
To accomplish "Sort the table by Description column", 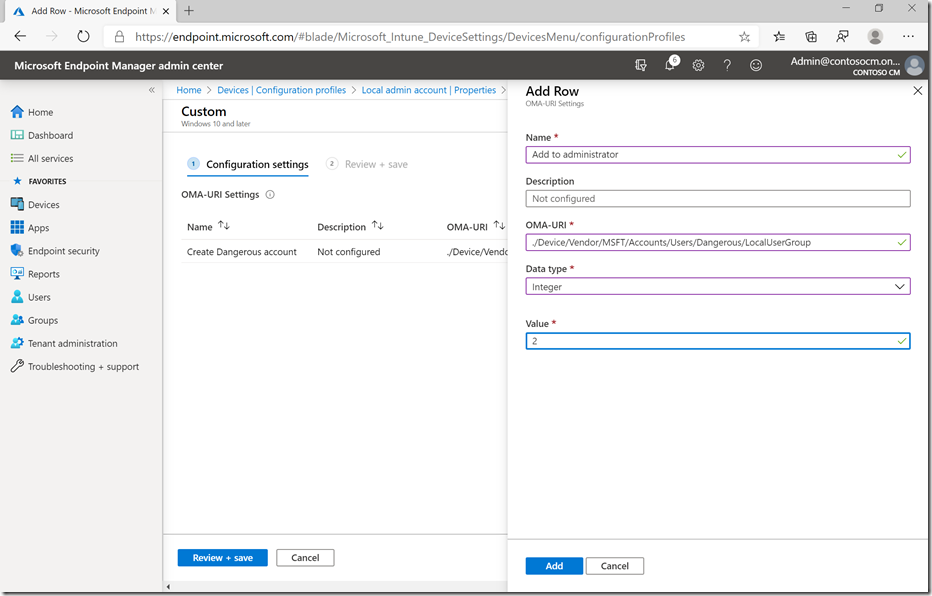I will [378, 226].
